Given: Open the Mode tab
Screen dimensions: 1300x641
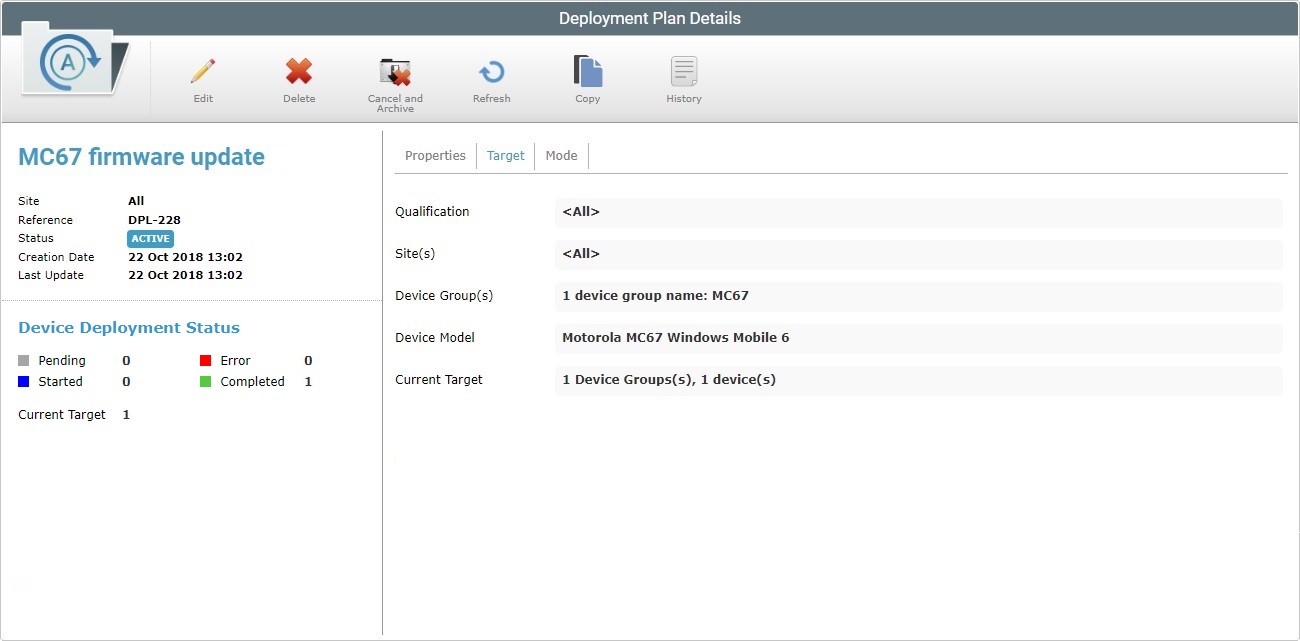Looking at the screenshot, I should (561, 155).
